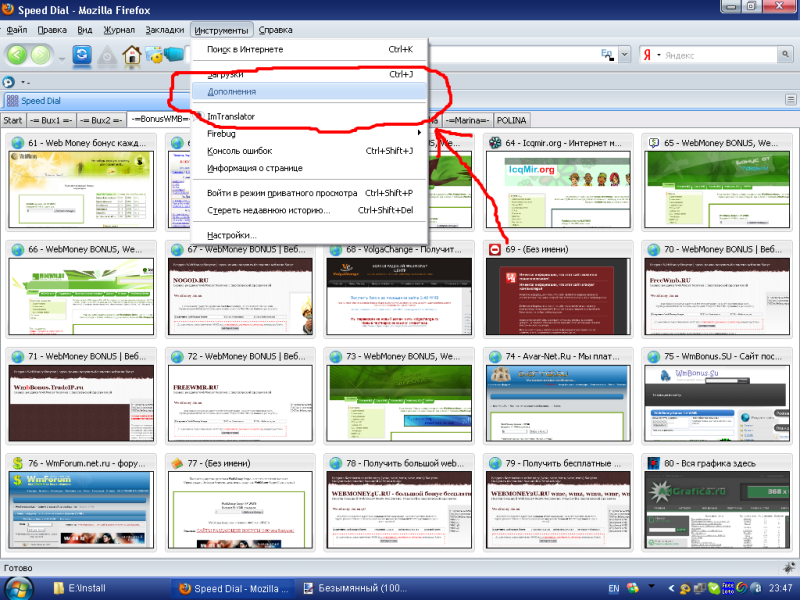Open dial 80 Вся графика здесь thumbnail
This screenshot has height=600, width=800.
pyautogui.click(x=716, y=510)
